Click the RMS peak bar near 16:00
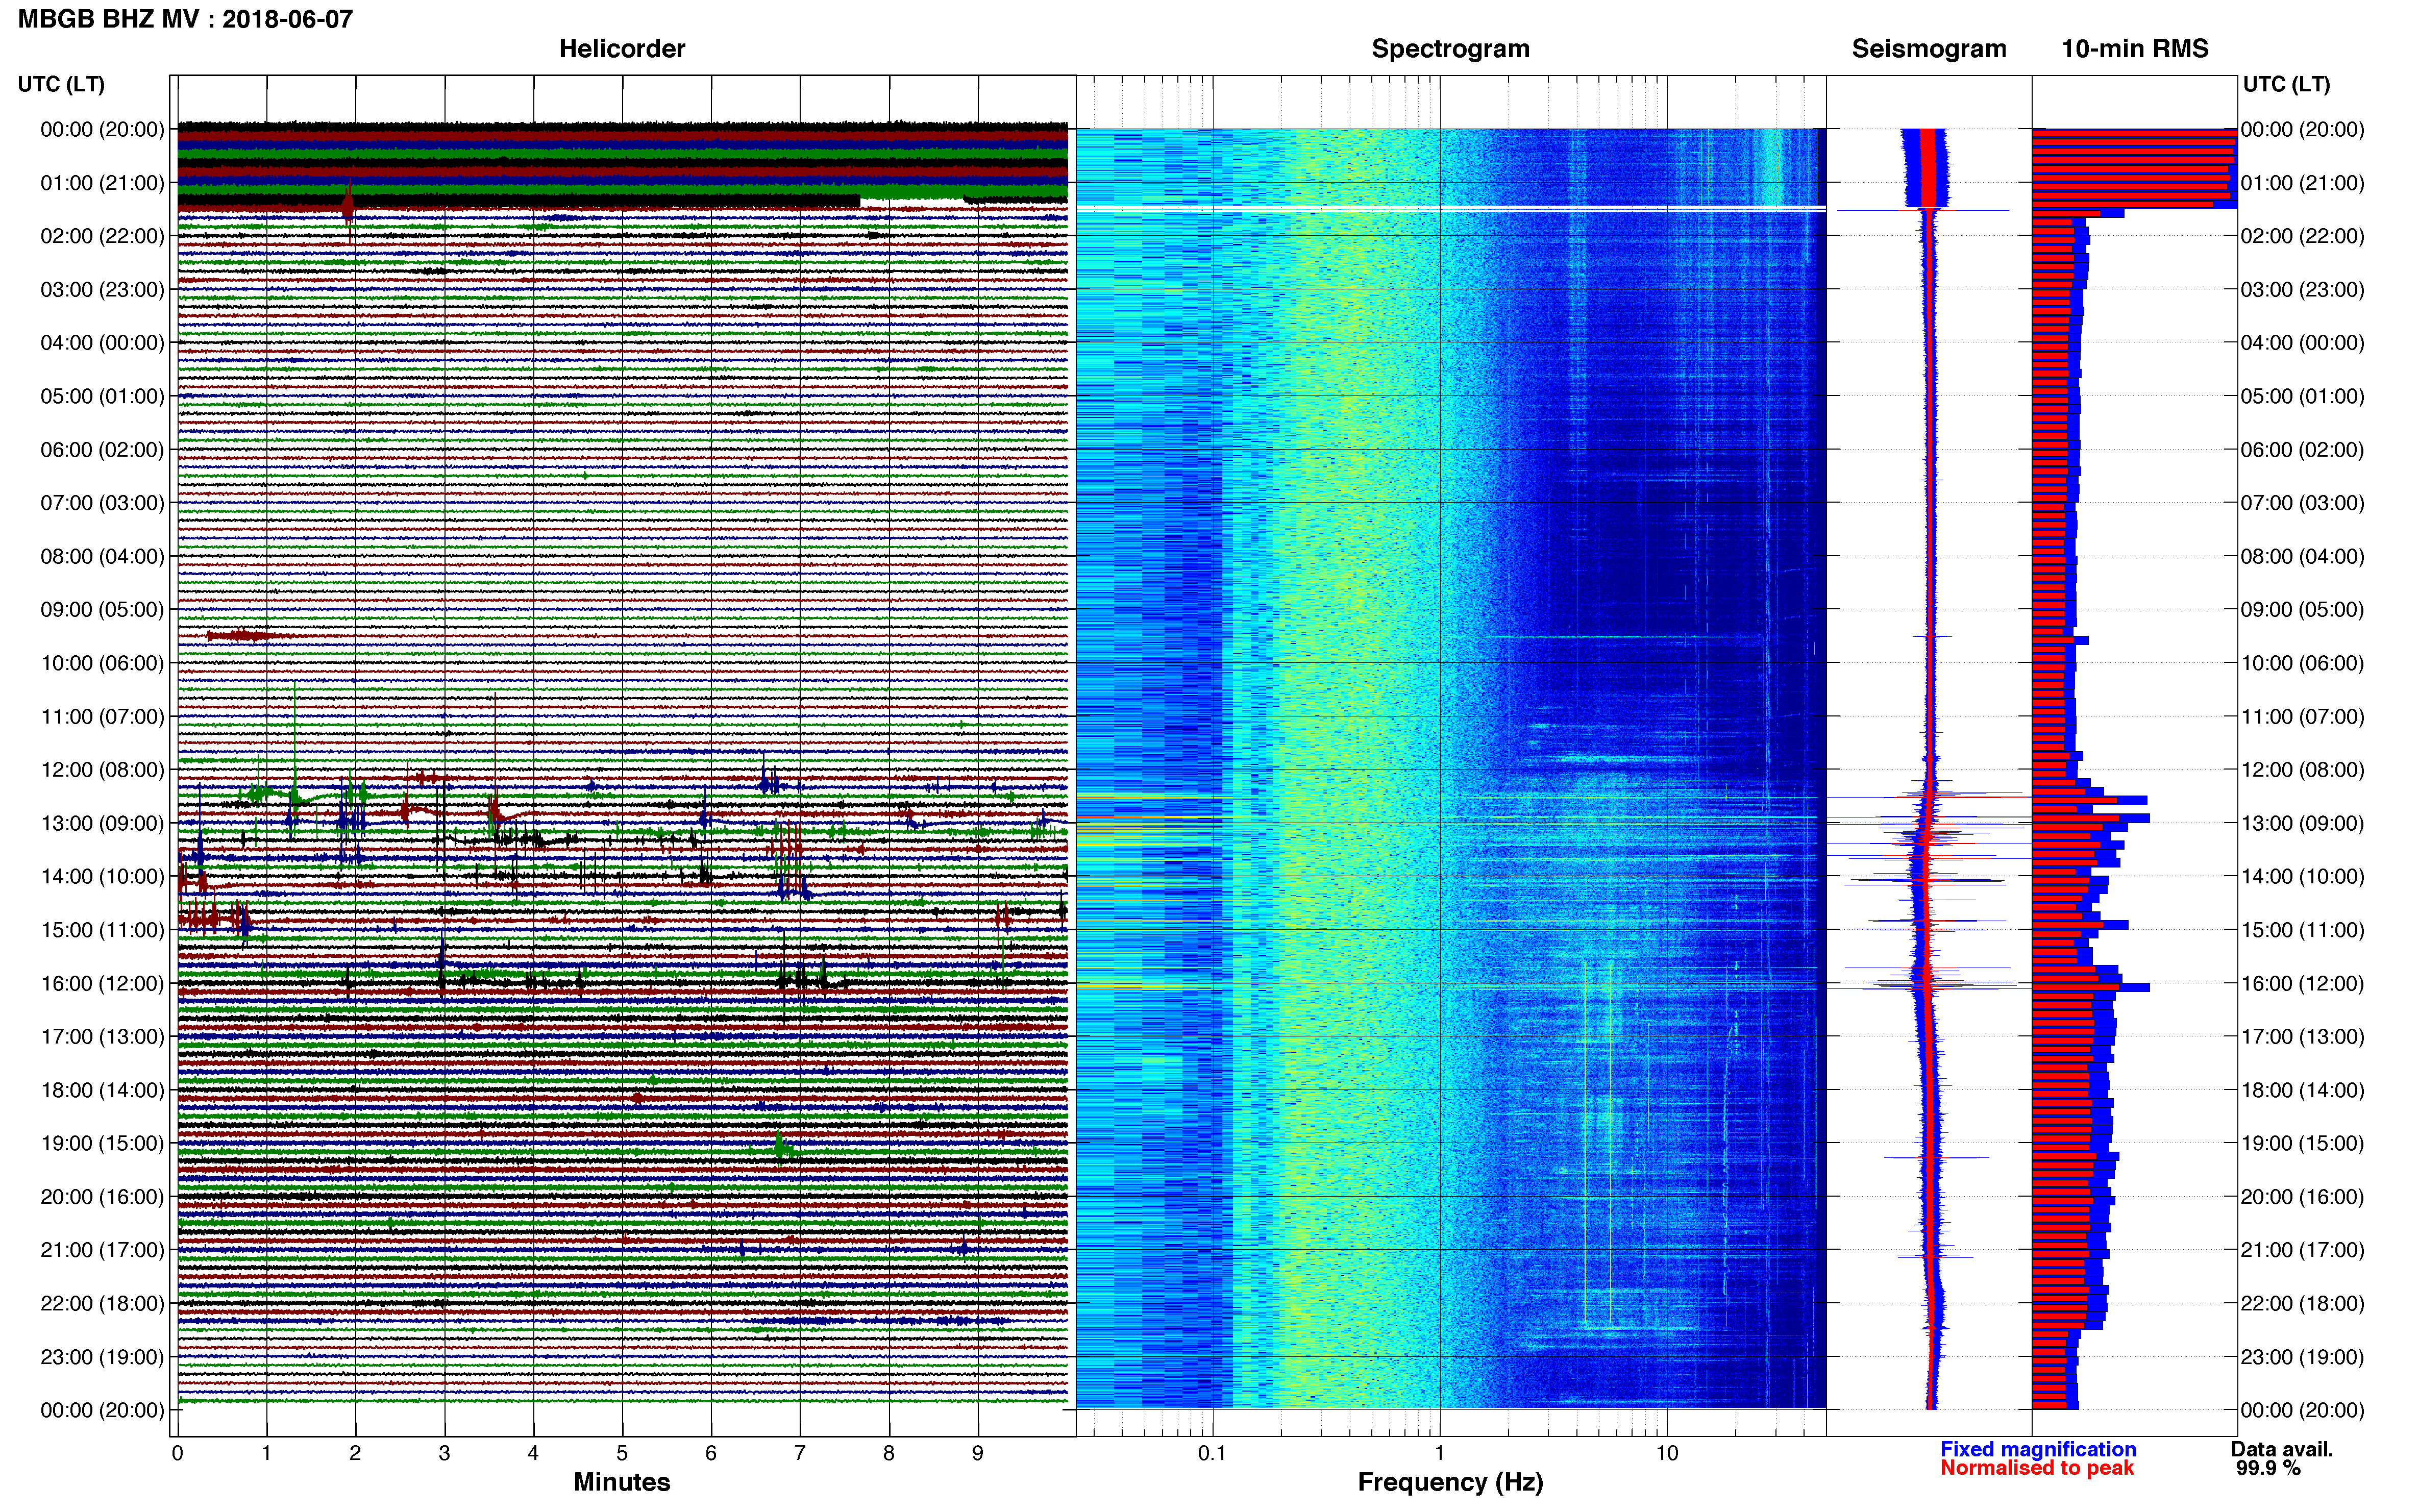This screenshot has width=2419, height=1512. pos(2091,987)
